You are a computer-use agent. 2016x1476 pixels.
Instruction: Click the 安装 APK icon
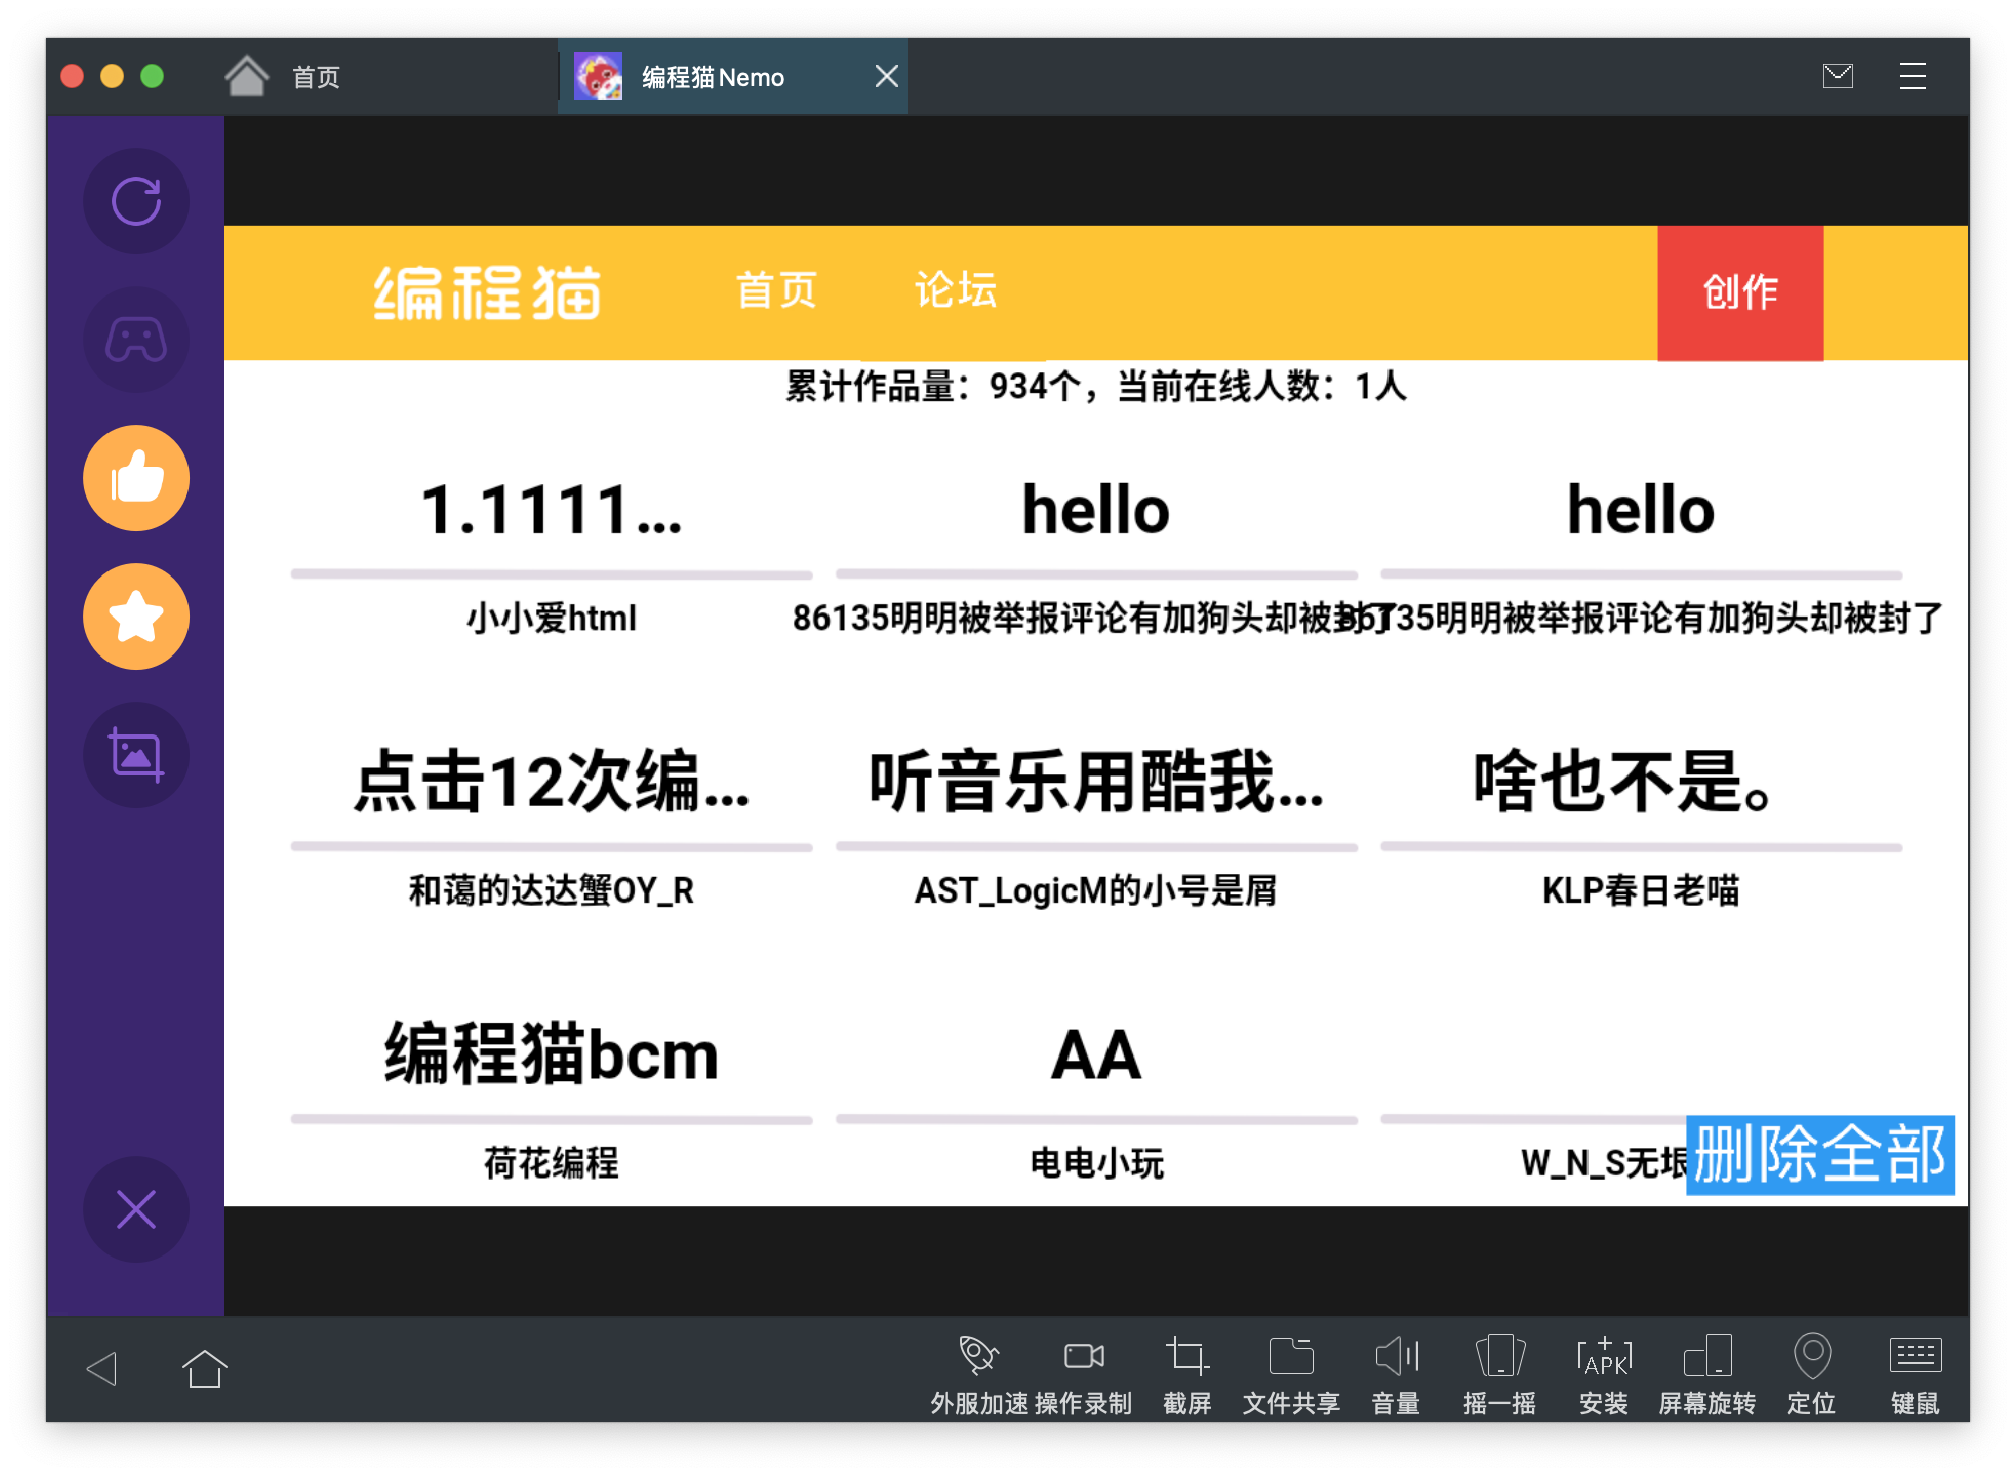pos(1604,1356)
